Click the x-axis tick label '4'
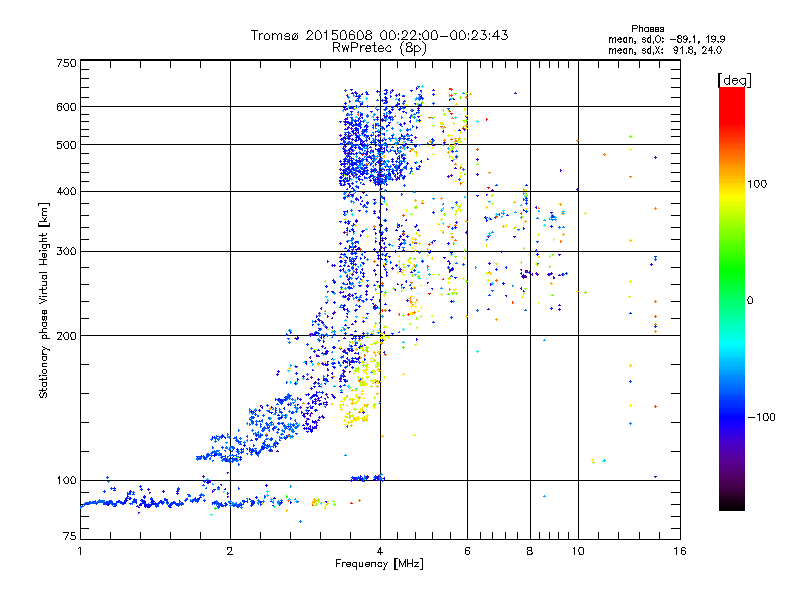This screenshot has height=600, width=800. 380,551
